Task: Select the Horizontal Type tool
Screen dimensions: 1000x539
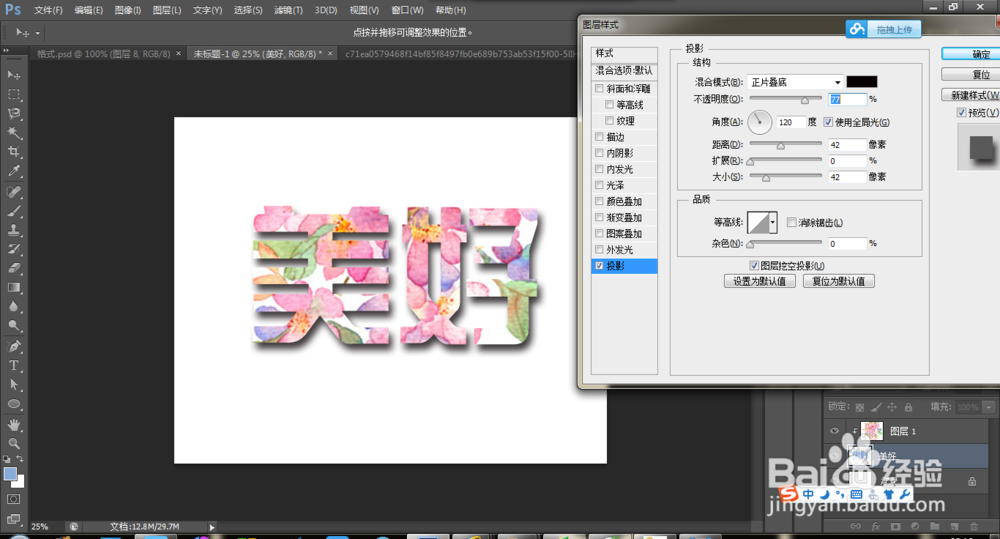Action: (x=13, y=365)
